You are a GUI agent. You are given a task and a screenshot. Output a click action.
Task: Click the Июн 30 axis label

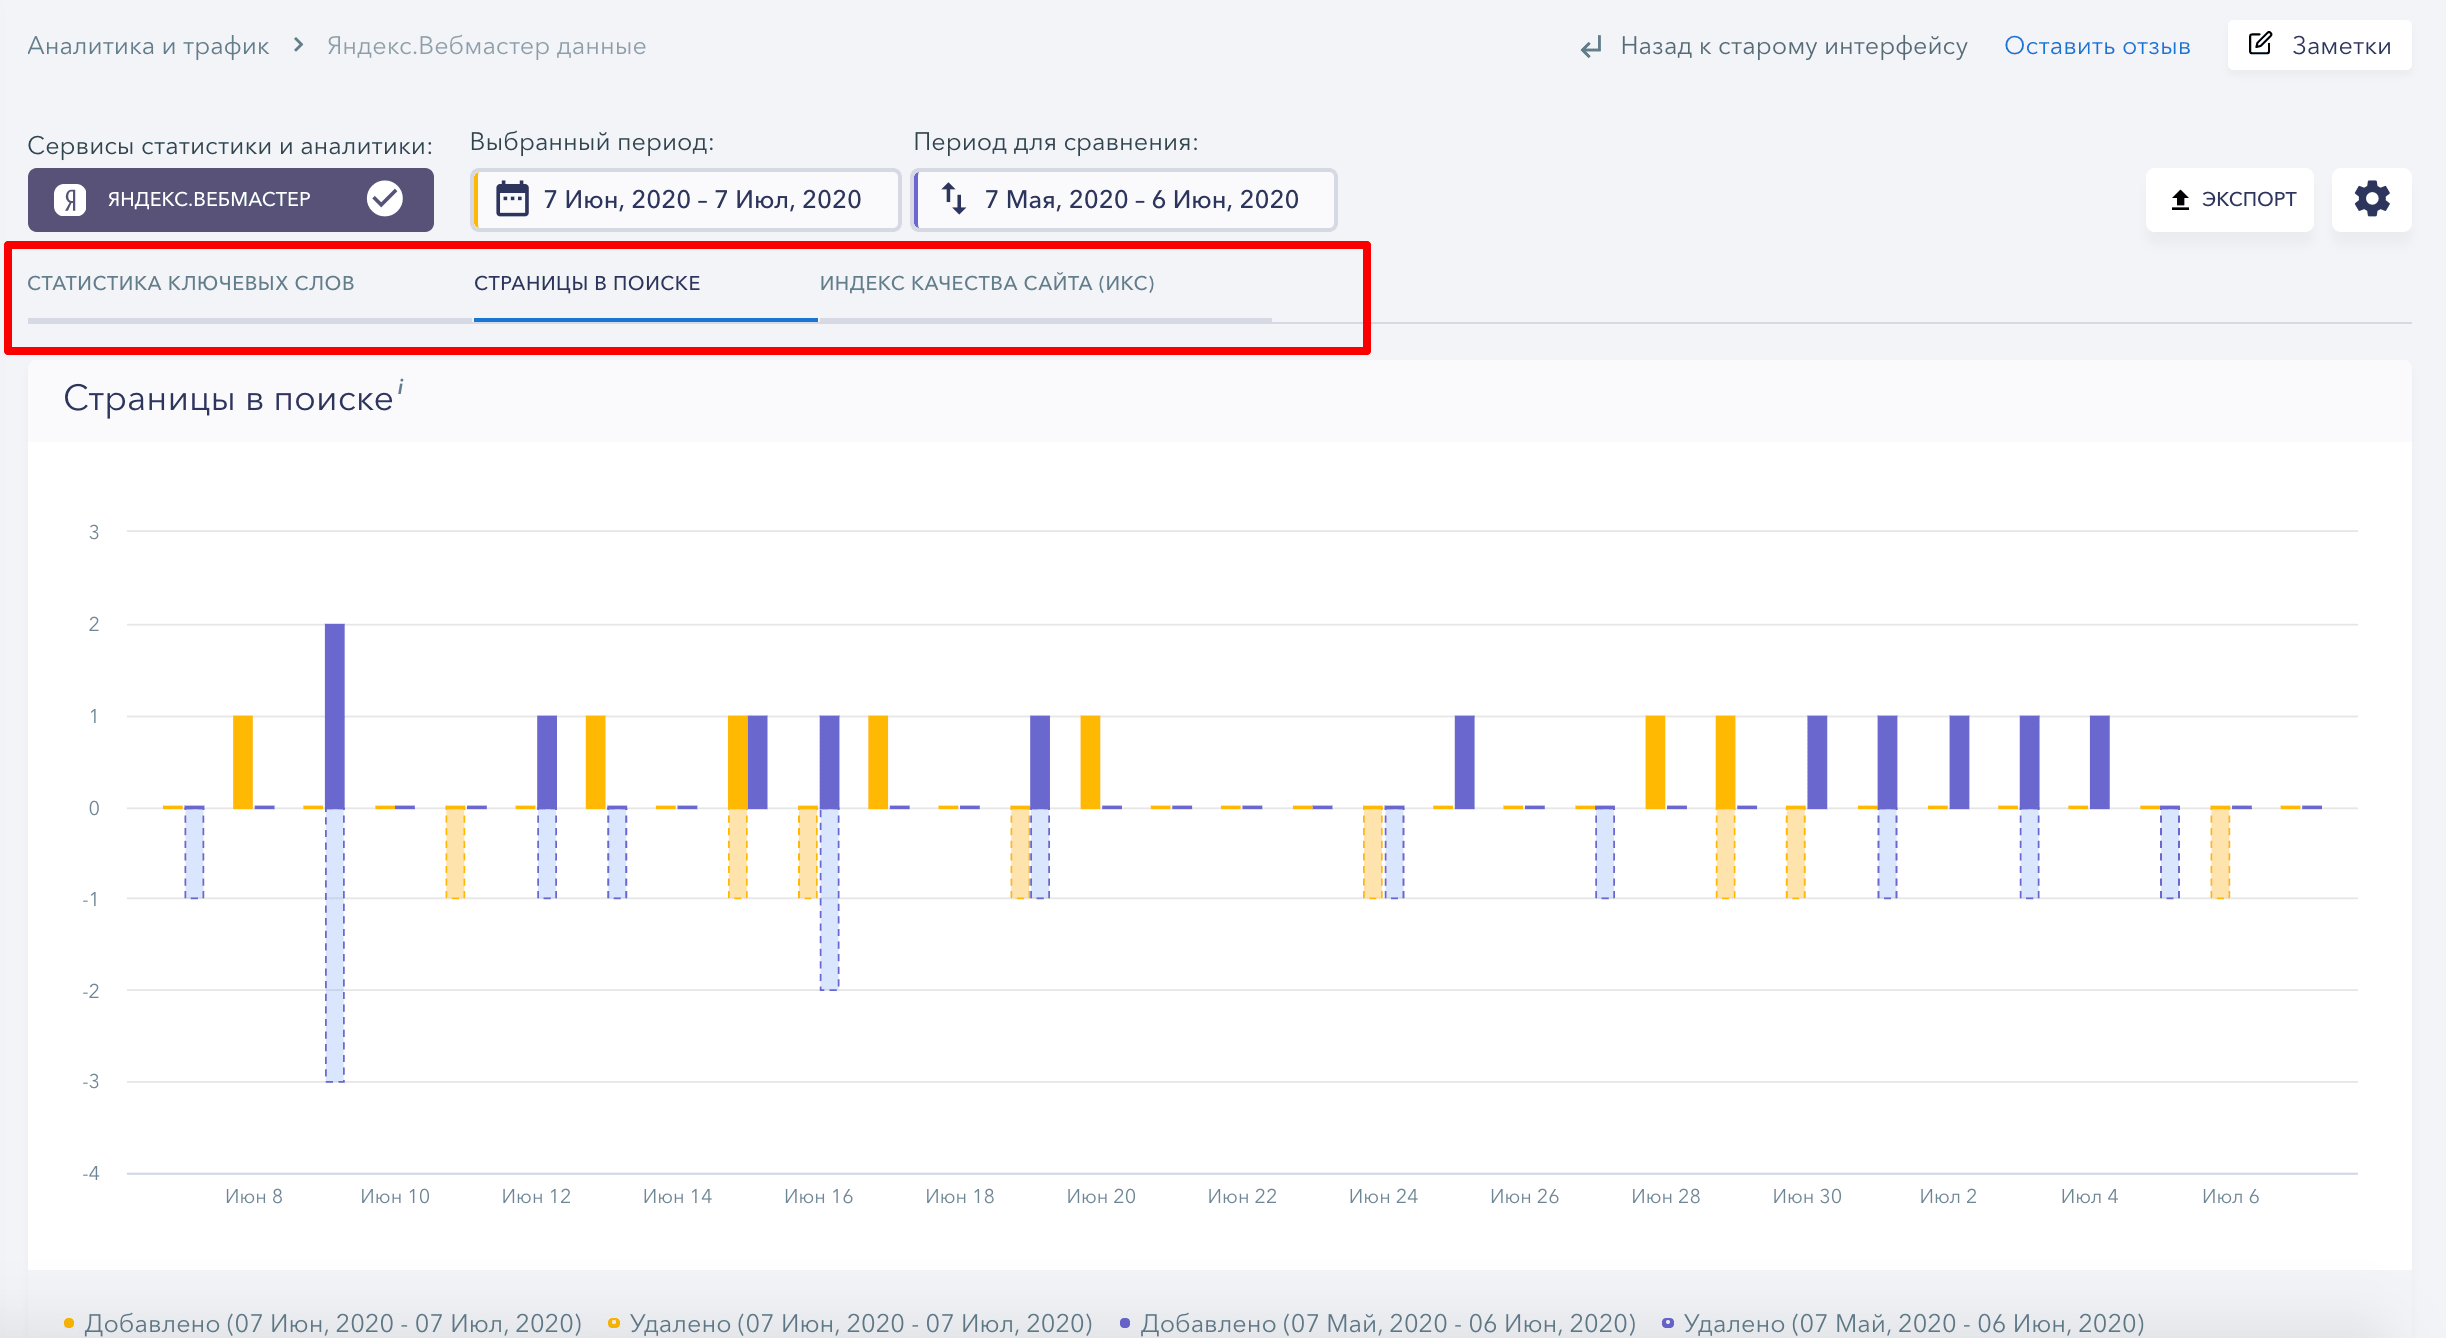[x=1807, y=1196]
